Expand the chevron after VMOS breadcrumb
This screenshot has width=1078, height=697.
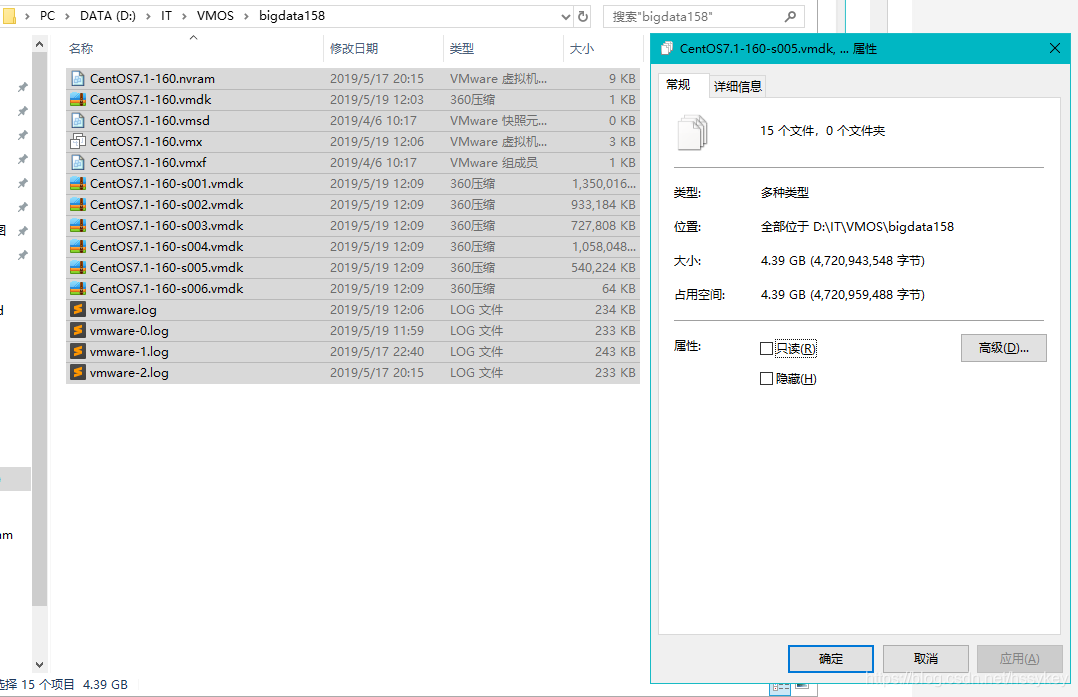pyautogui.click(x=246, y=16)
